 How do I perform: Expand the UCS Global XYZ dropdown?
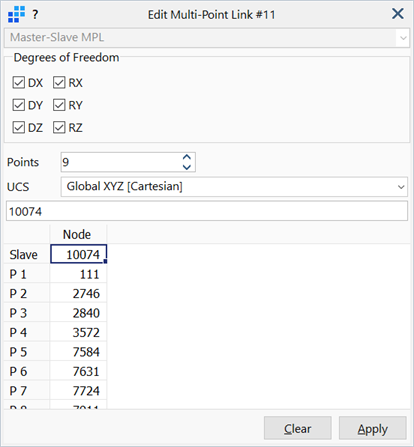[x=234, y=187]
